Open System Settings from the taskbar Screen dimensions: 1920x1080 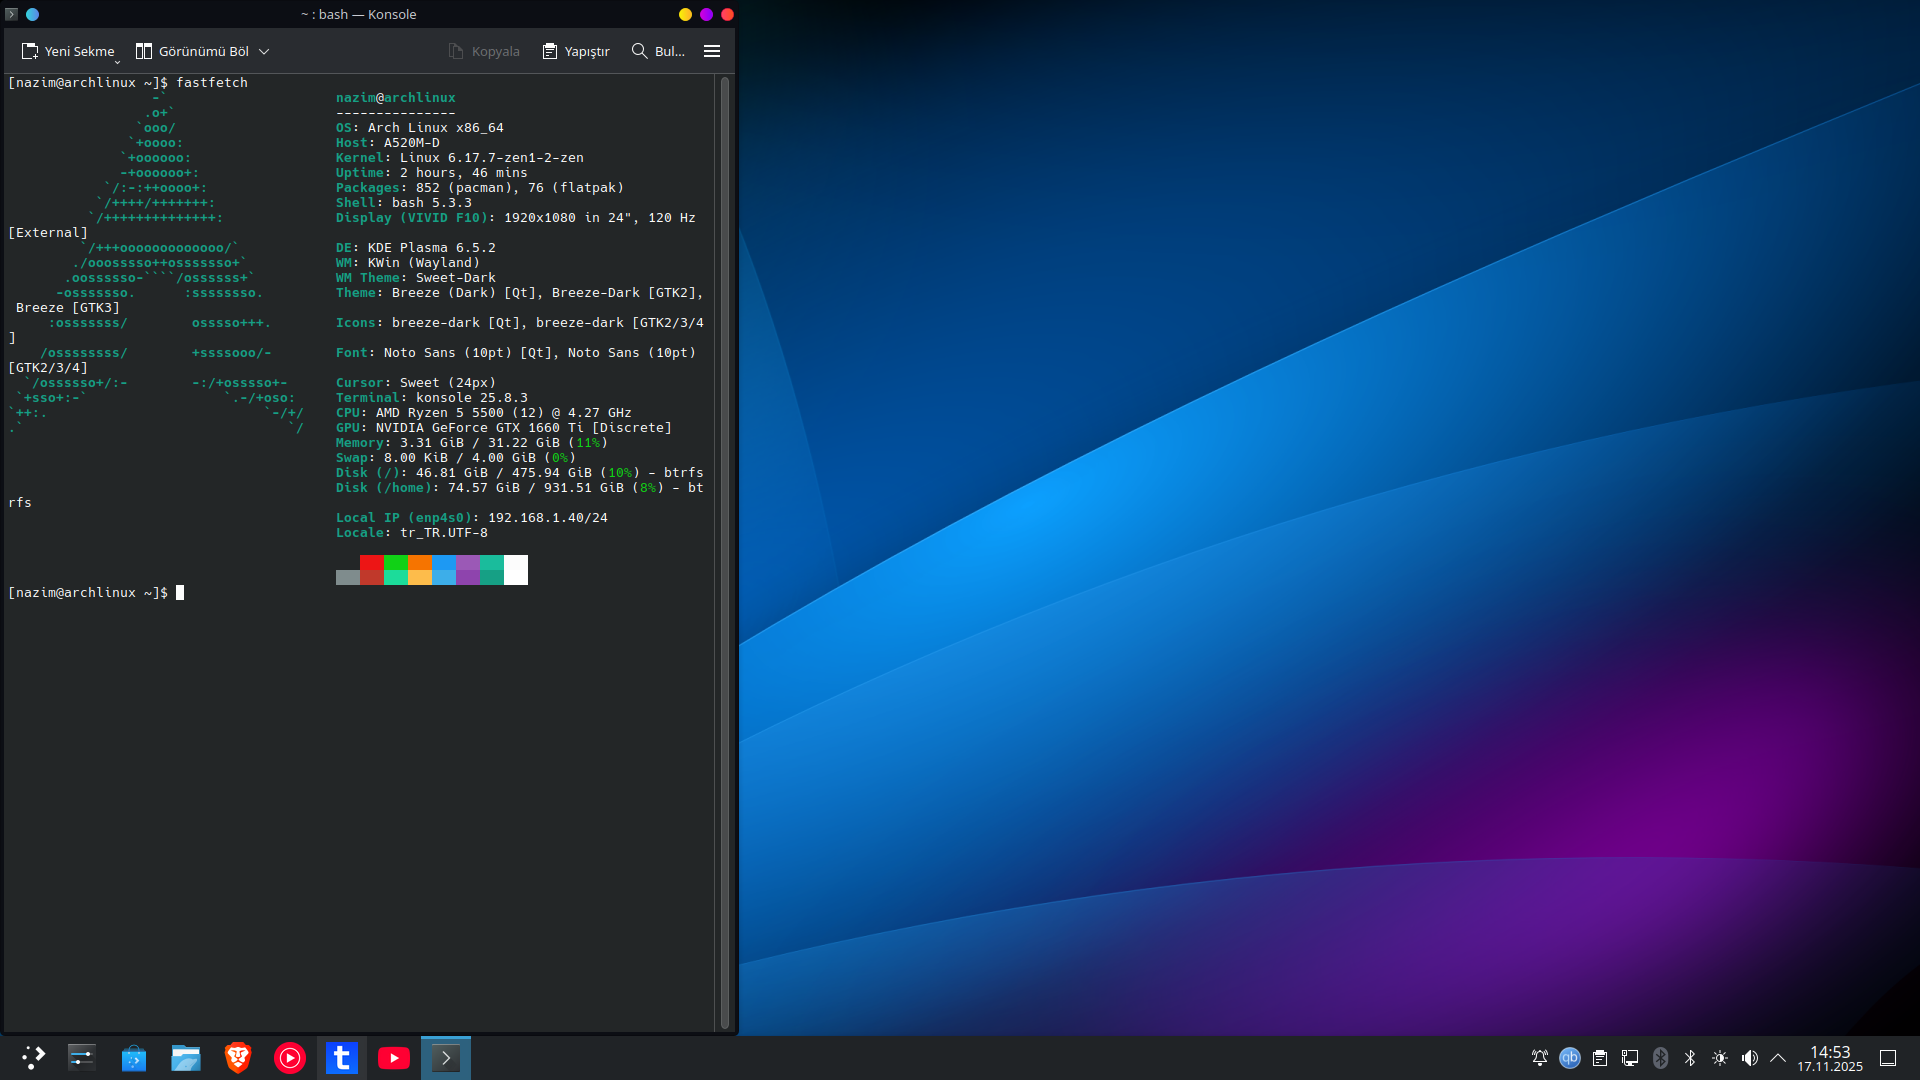pyautogui.click(x=82, y=1058)
